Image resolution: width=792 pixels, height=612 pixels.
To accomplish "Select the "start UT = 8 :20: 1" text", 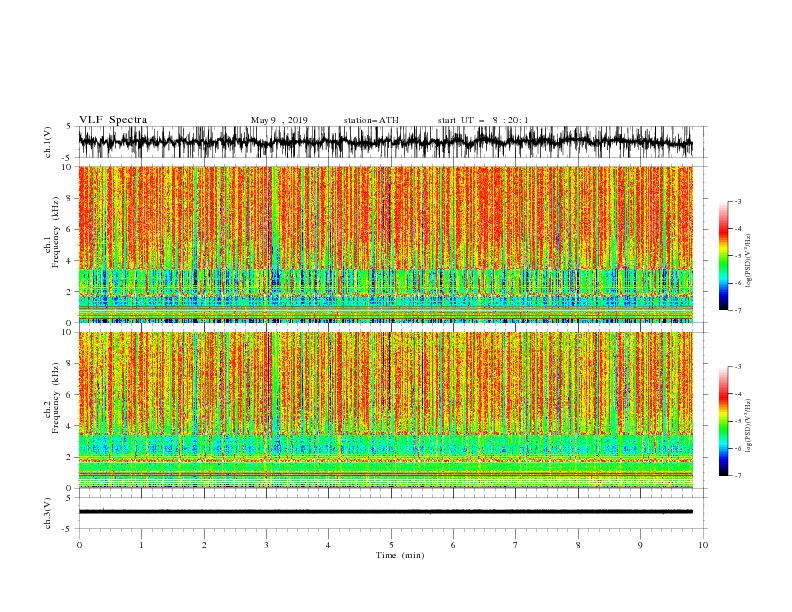I will (x=483, y=120).
